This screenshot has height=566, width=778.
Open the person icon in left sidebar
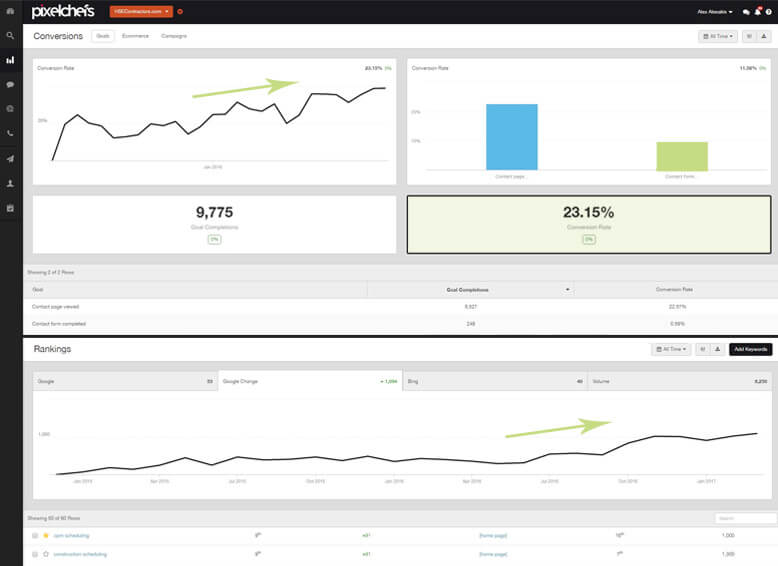click(10, 184)
